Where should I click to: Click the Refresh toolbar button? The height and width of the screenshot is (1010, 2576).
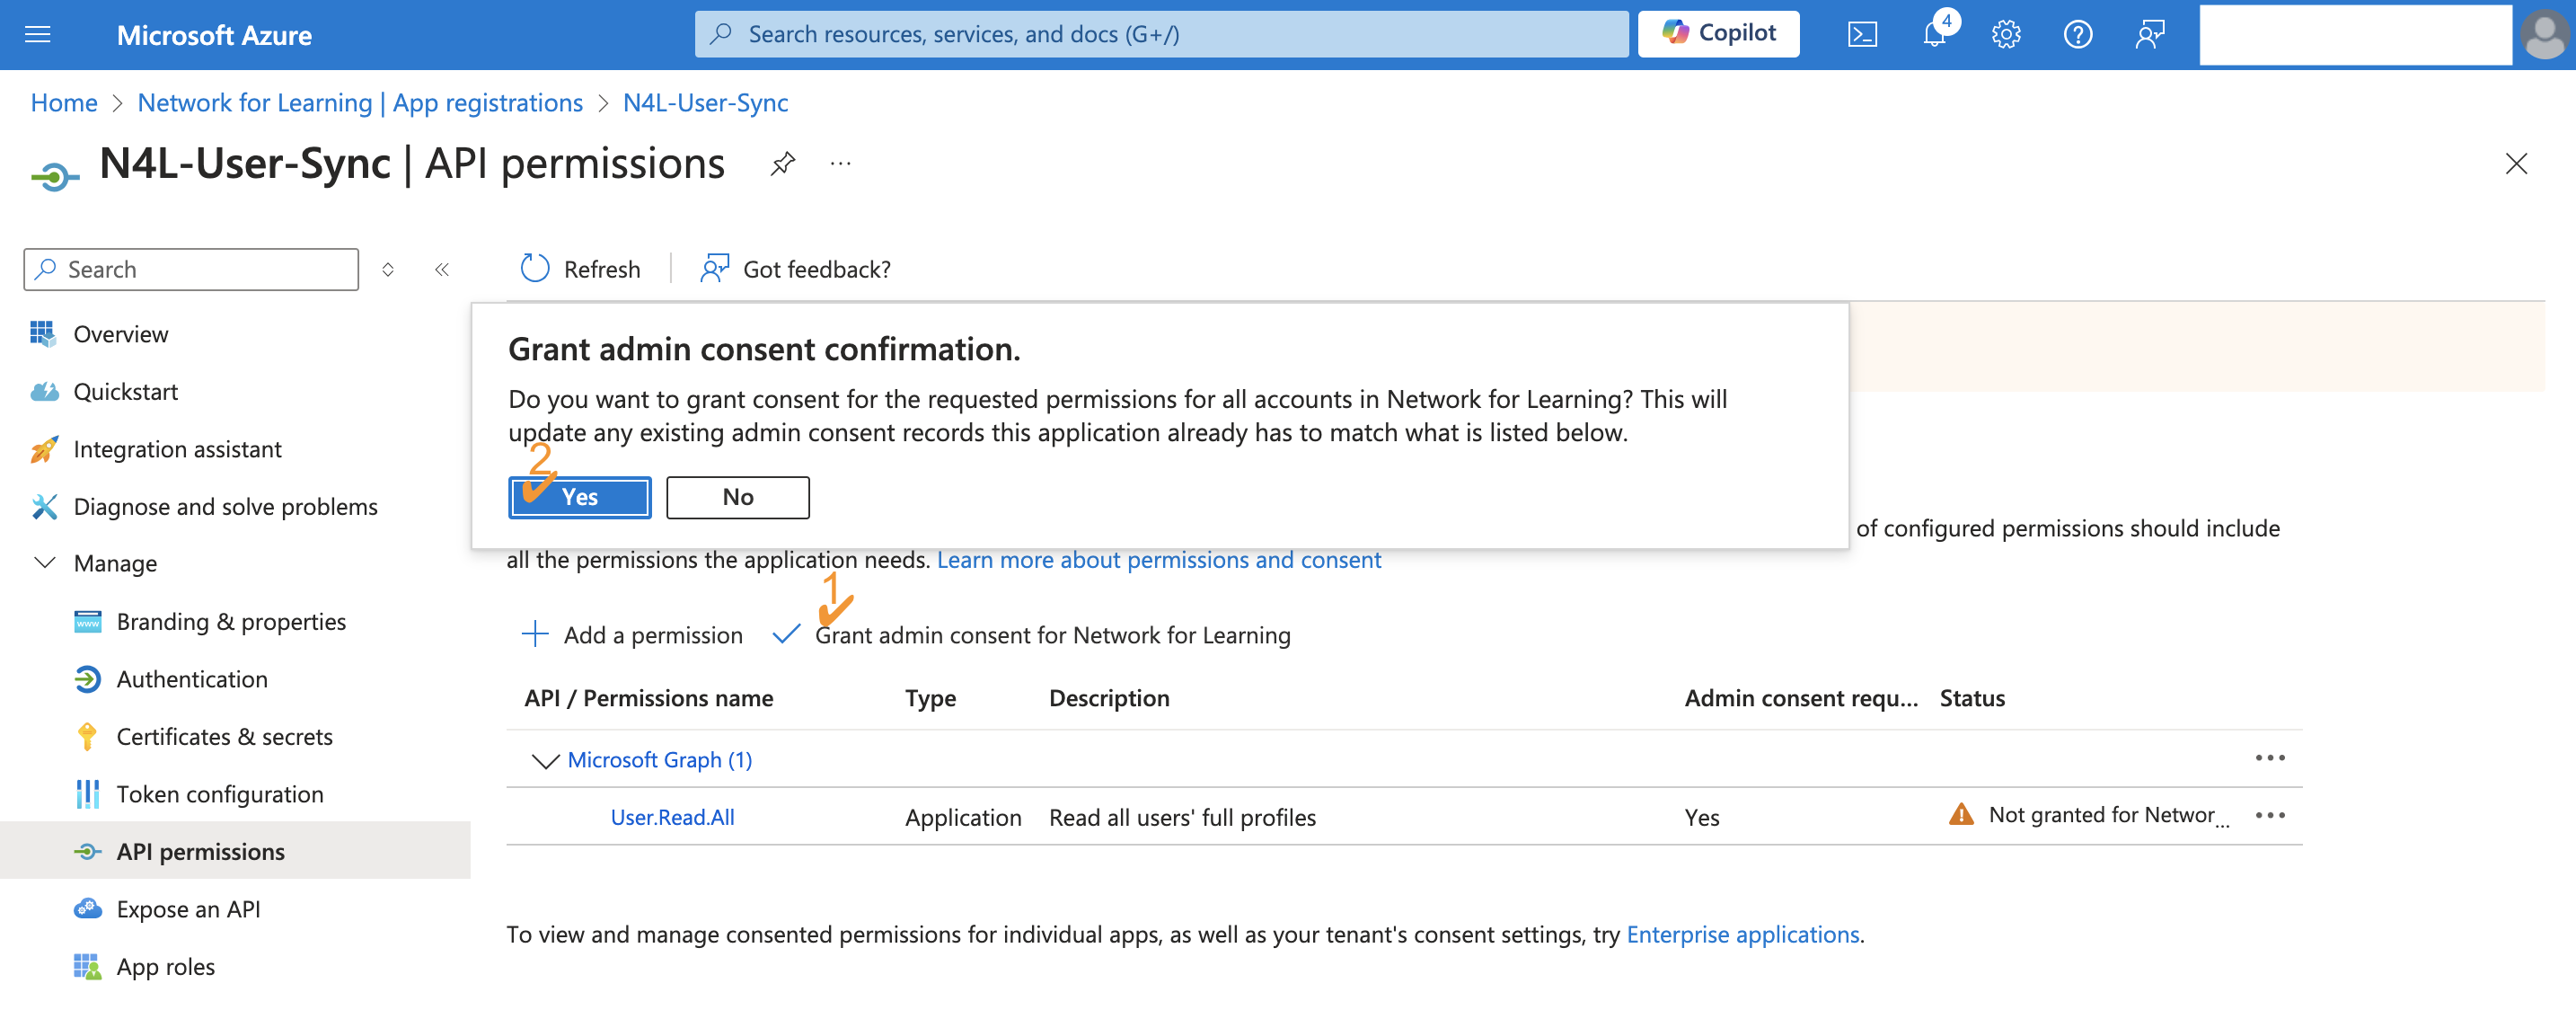pyautogui.click(x=580, y=269)
